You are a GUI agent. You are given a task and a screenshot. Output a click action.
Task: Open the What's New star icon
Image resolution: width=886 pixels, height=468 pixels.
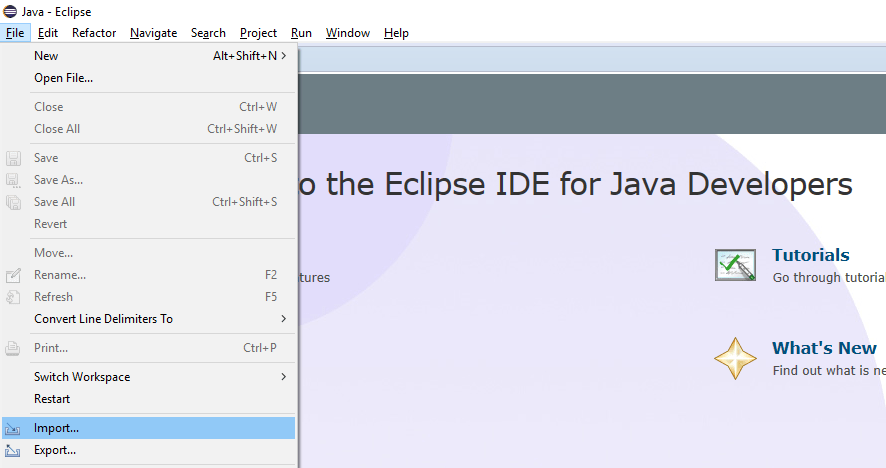(735, 358)
